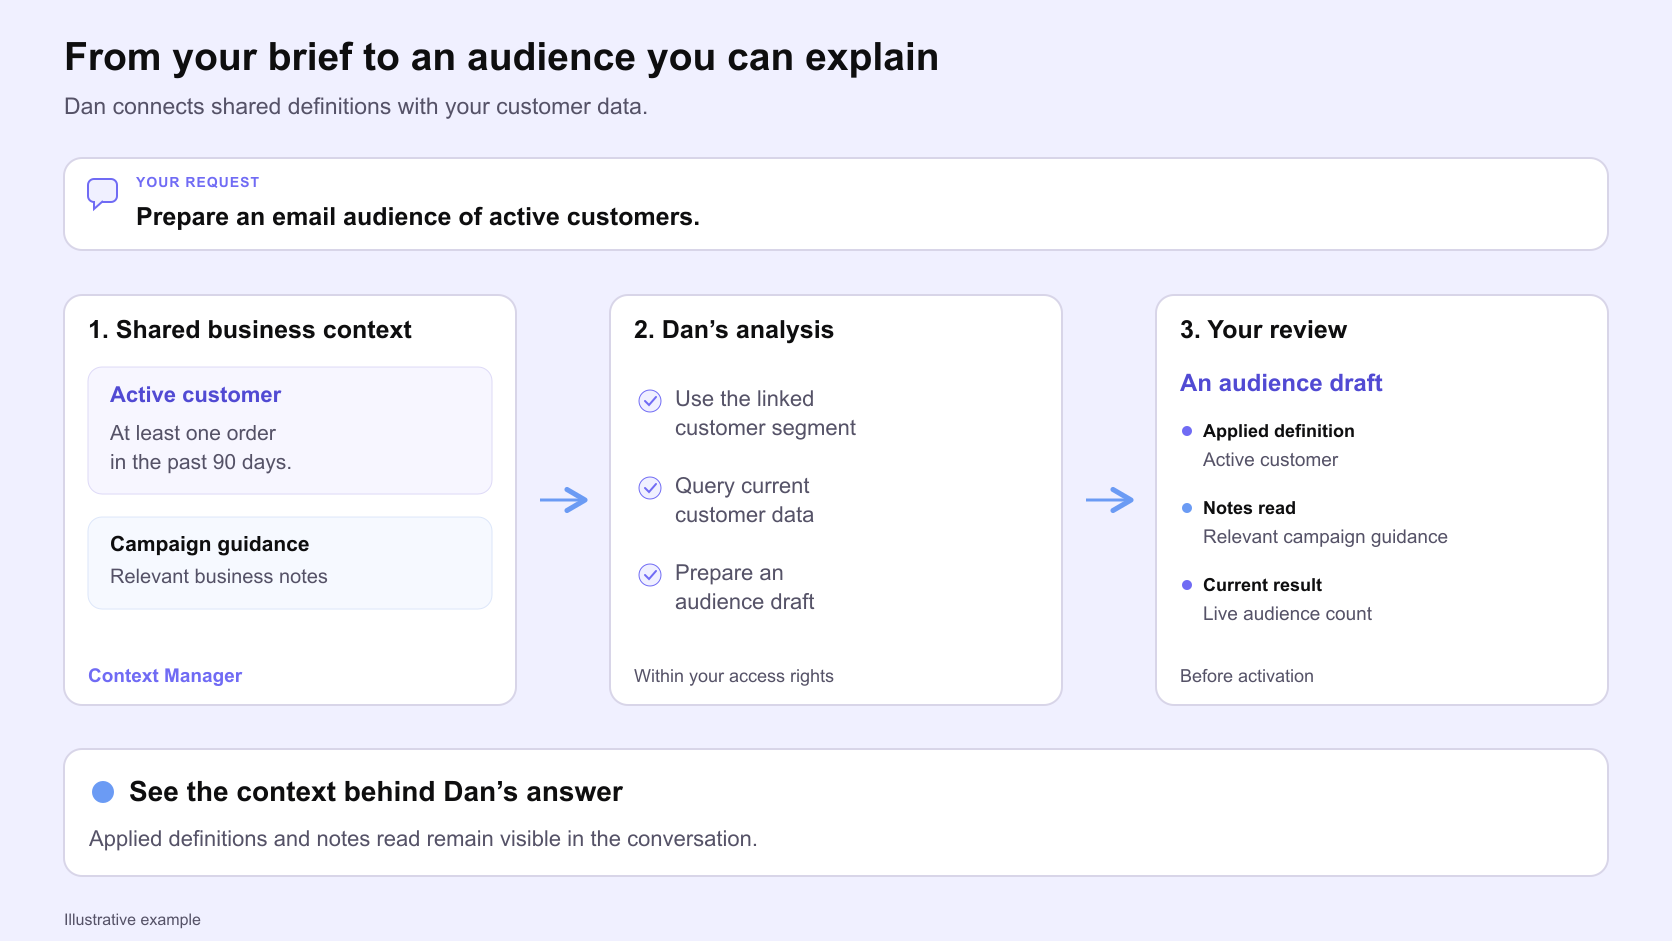Click Before activation note
The height and width of the screenshot is (941, 1672).
[1247, 676]
